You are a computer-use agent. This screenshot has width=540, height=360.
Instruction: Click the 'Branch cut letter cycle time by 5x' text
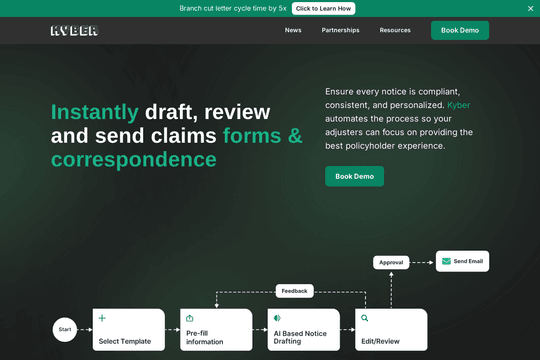pos(233,8)
